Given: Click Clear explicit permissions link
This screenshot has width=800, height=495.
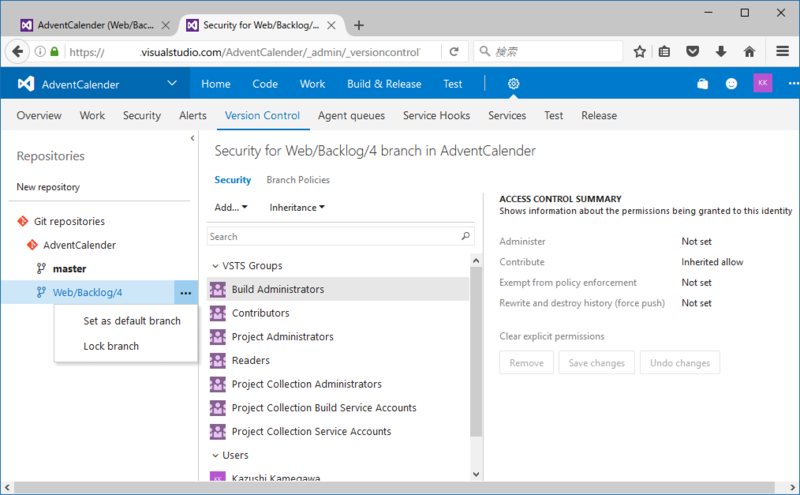Looking at the screenshot, I should tap(552, 336).
